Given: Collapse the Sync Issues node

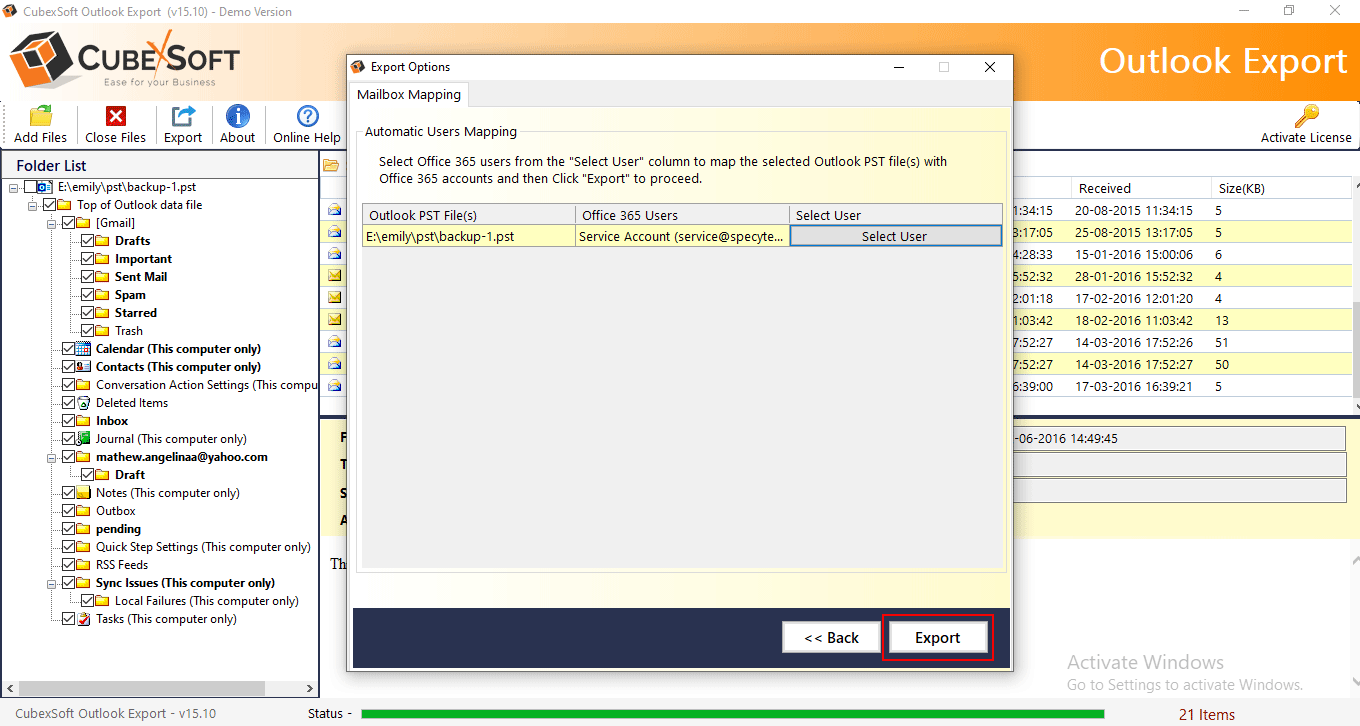Looking at the screenshot, I should 52,583.
